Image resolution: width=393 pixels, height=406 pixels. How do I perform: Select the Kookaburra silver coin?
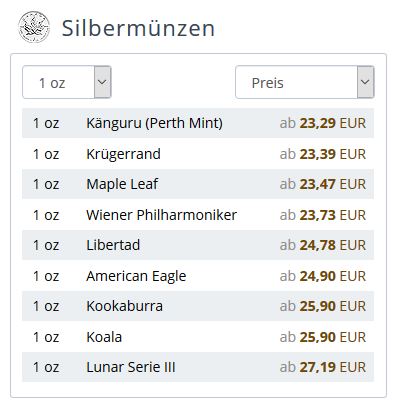pyautogui.click(x=124, y=306)
